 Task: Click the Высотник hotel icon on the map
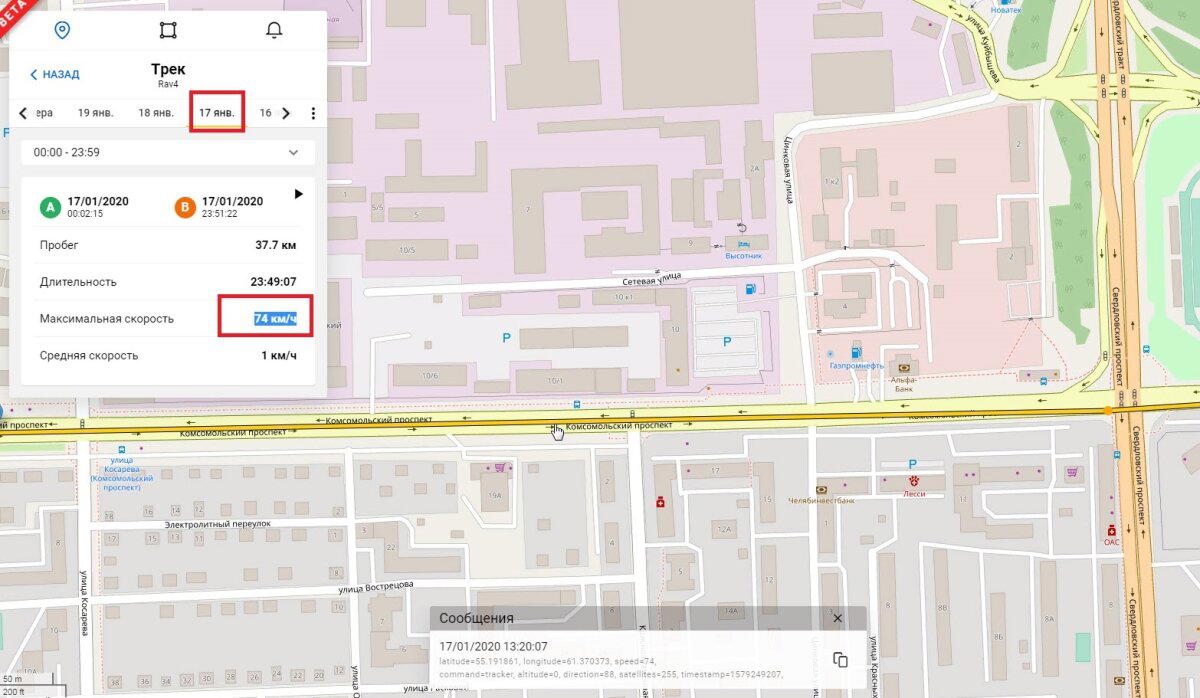(x=743, y=243)
